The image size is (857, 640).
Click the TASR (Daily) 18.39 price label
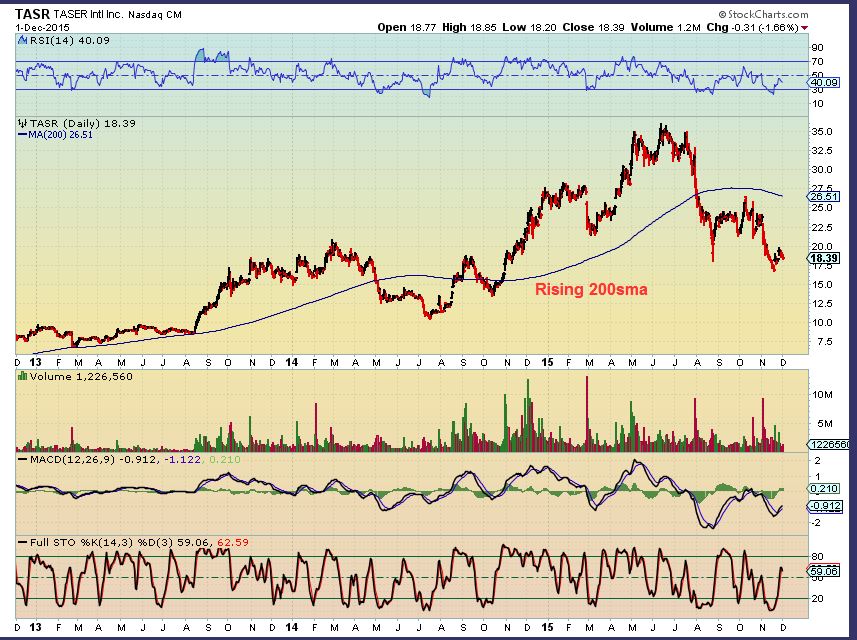(83, 124)
